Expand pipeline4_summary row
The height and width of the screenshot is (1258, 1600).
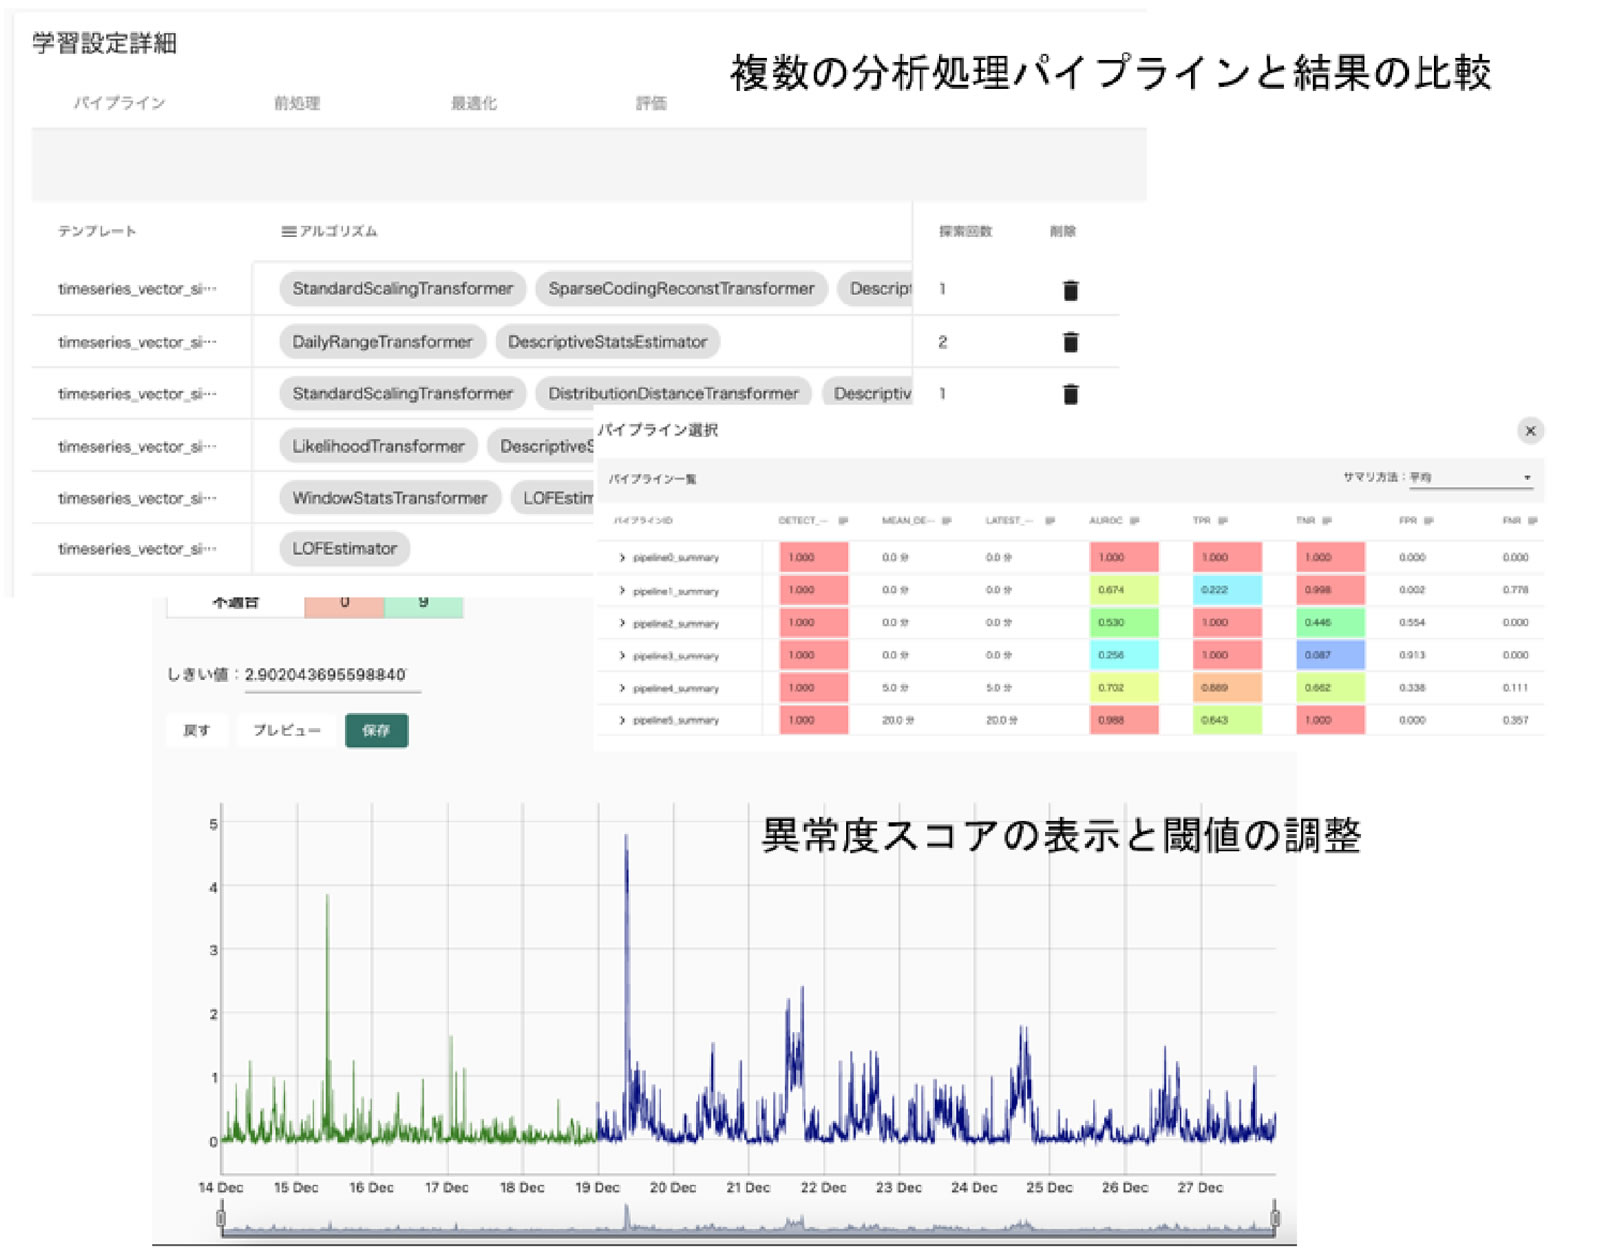[x=622, y=688]
